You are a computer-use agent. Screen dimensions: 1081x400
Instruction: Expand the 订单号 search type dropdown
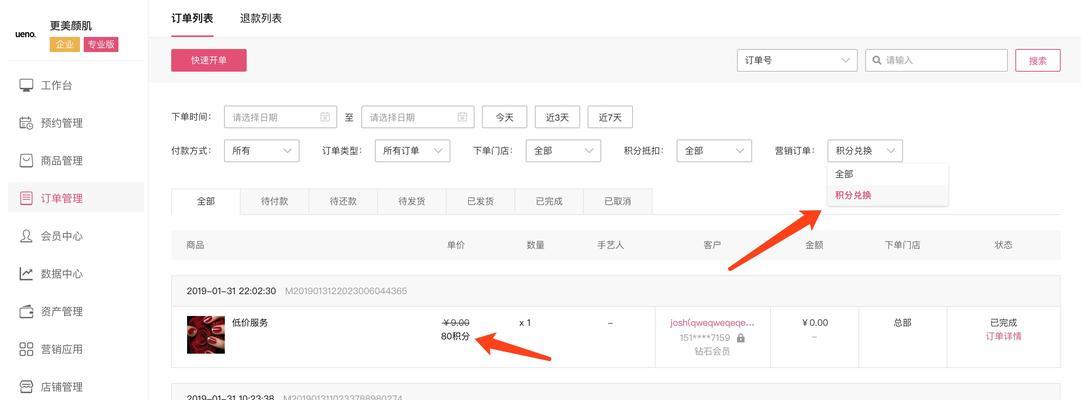click(797, 61)
